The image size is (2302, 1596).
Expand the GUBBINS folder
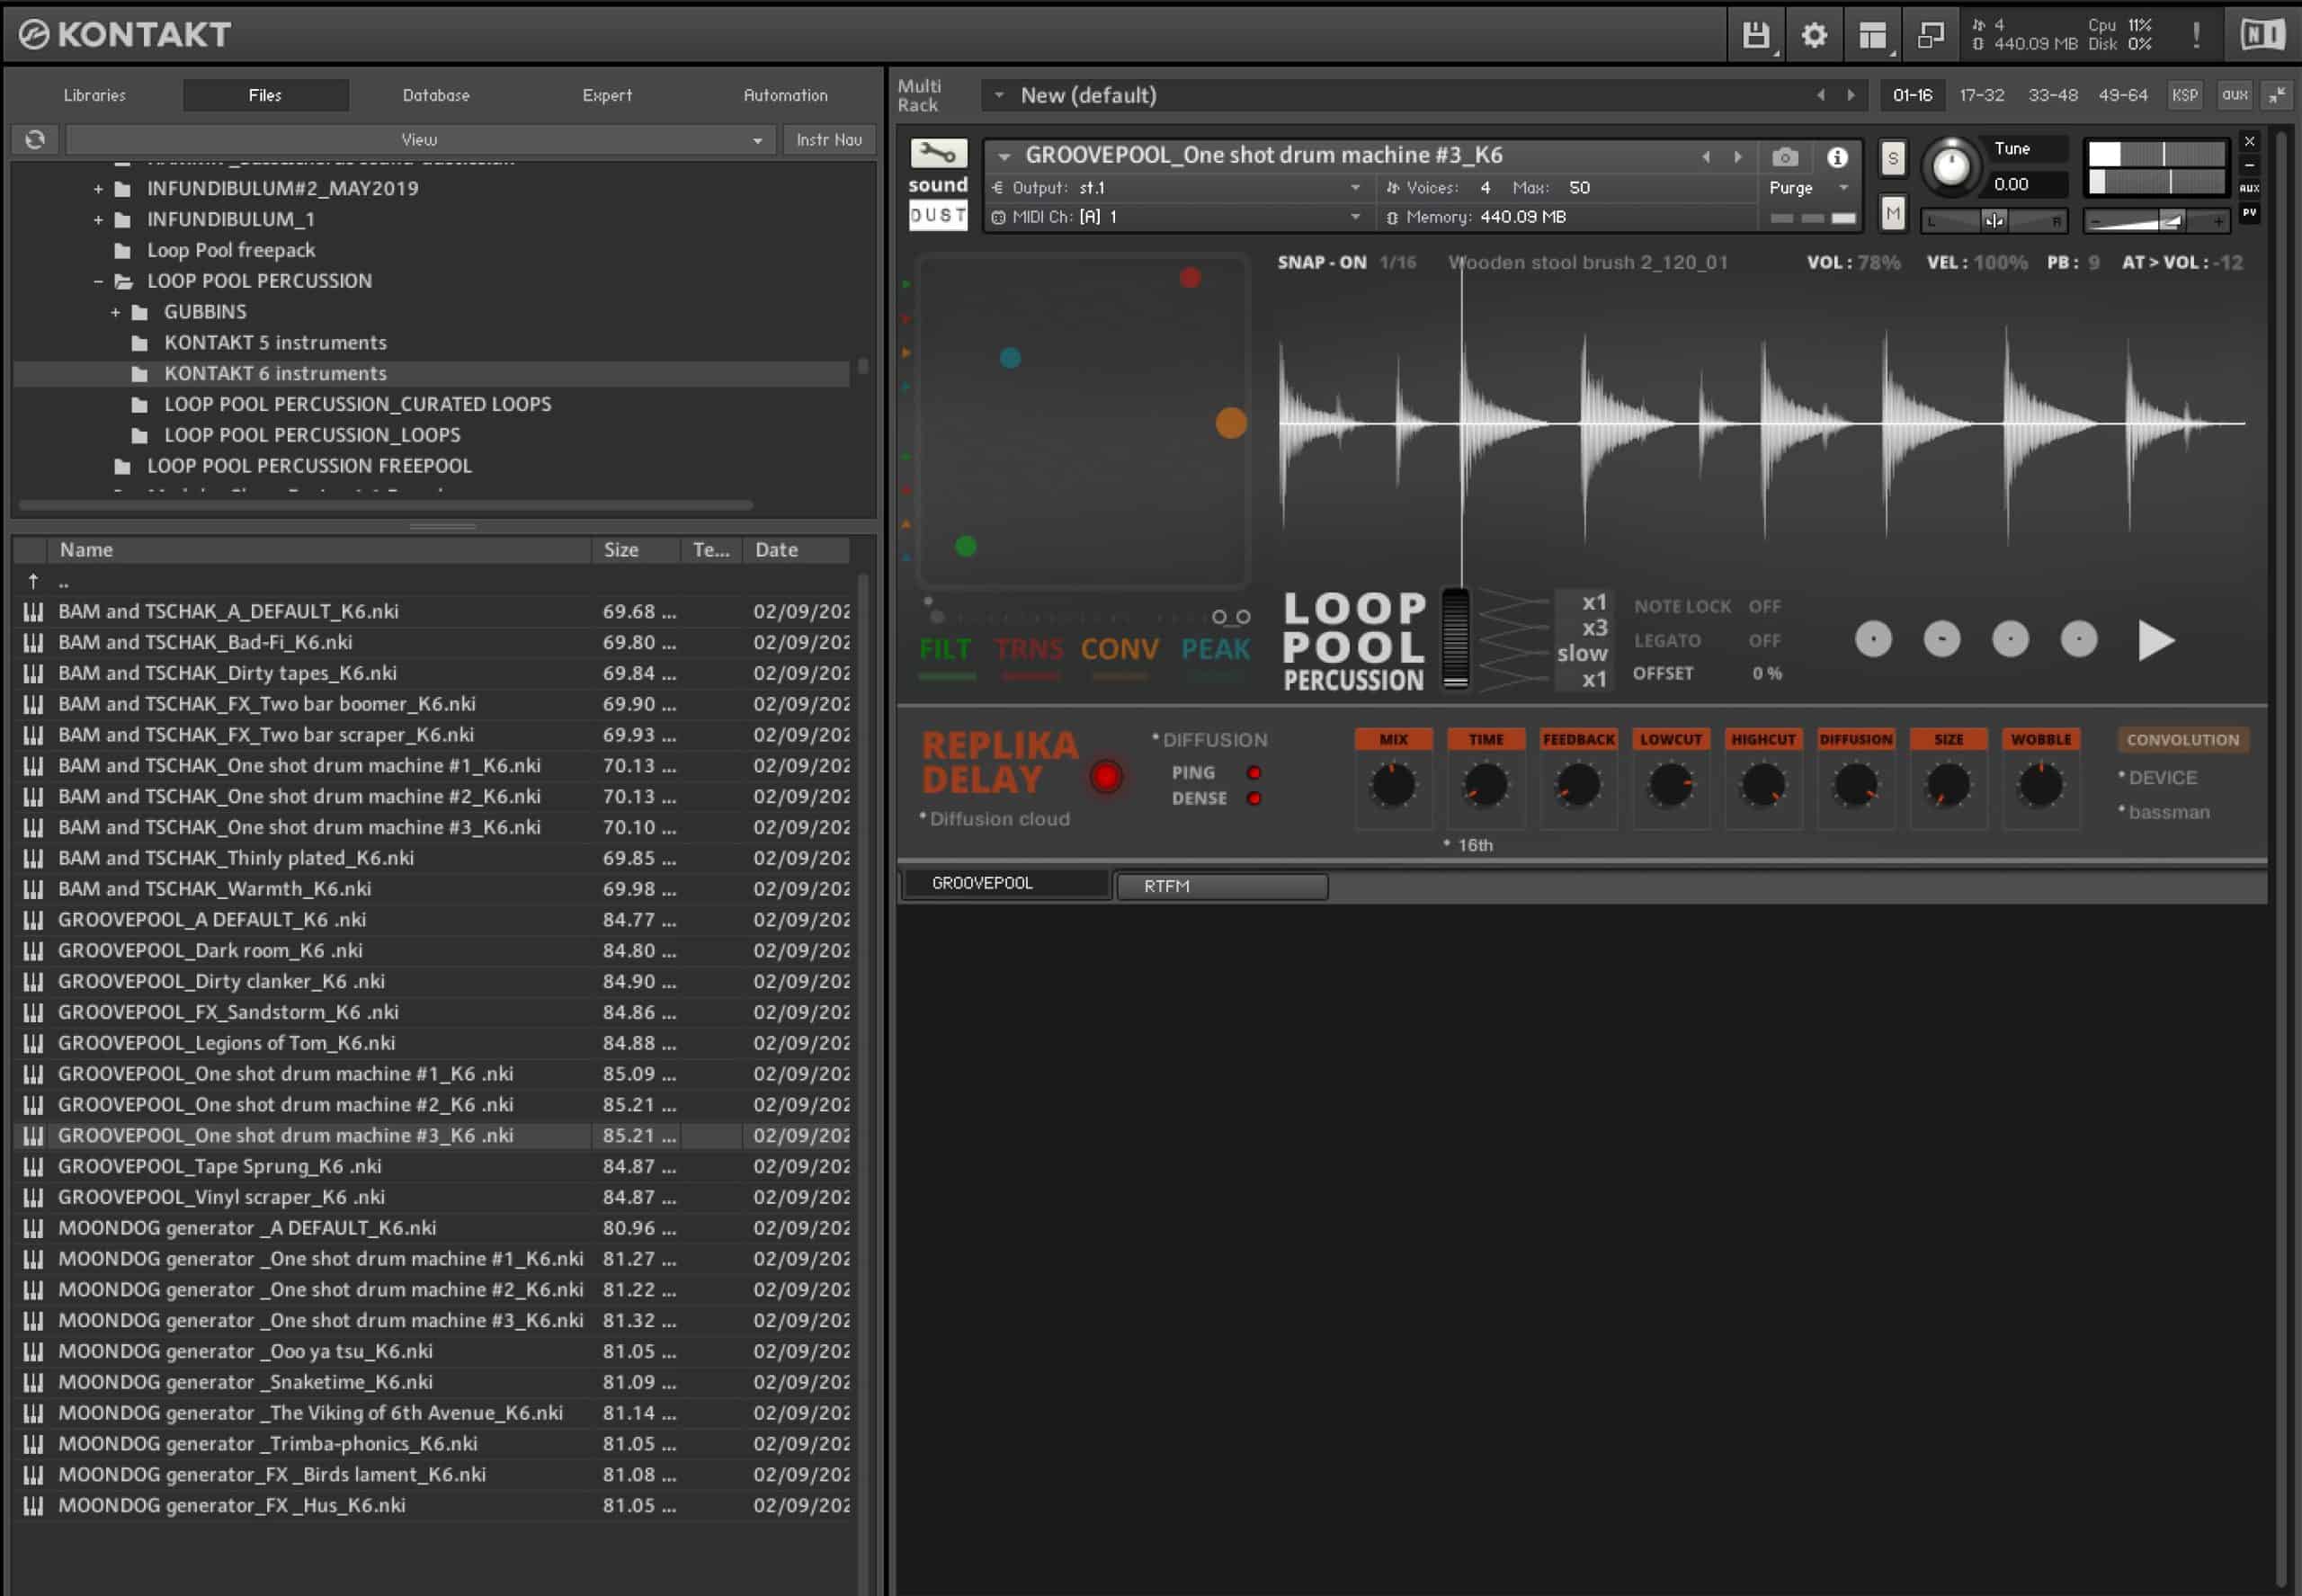[115, 313]
